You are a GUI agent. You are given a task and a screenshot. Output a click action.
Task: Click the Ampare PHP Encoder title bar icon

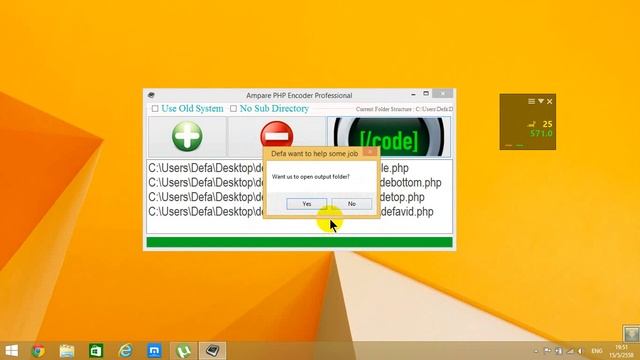click(x=151, y=95)
